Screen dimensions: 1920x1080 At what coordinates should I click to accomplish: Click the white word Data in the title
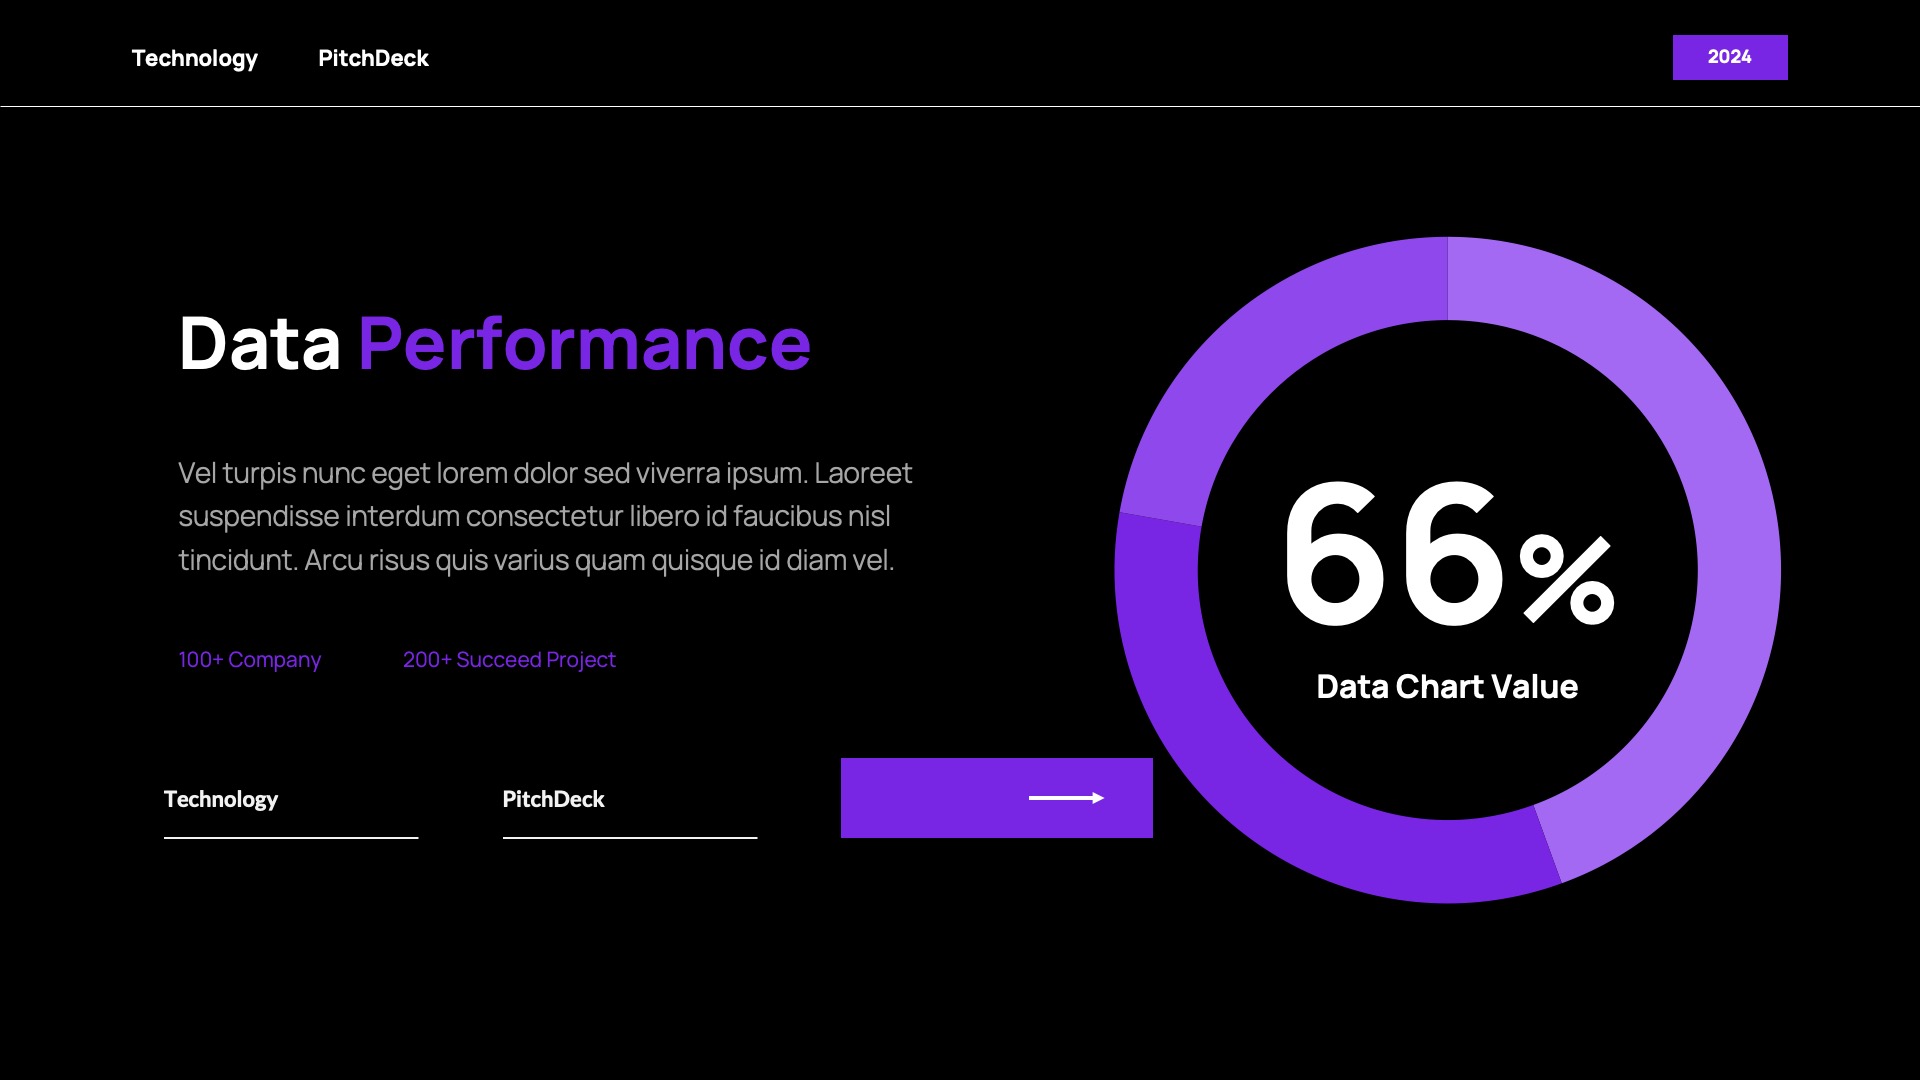[259, 344]
